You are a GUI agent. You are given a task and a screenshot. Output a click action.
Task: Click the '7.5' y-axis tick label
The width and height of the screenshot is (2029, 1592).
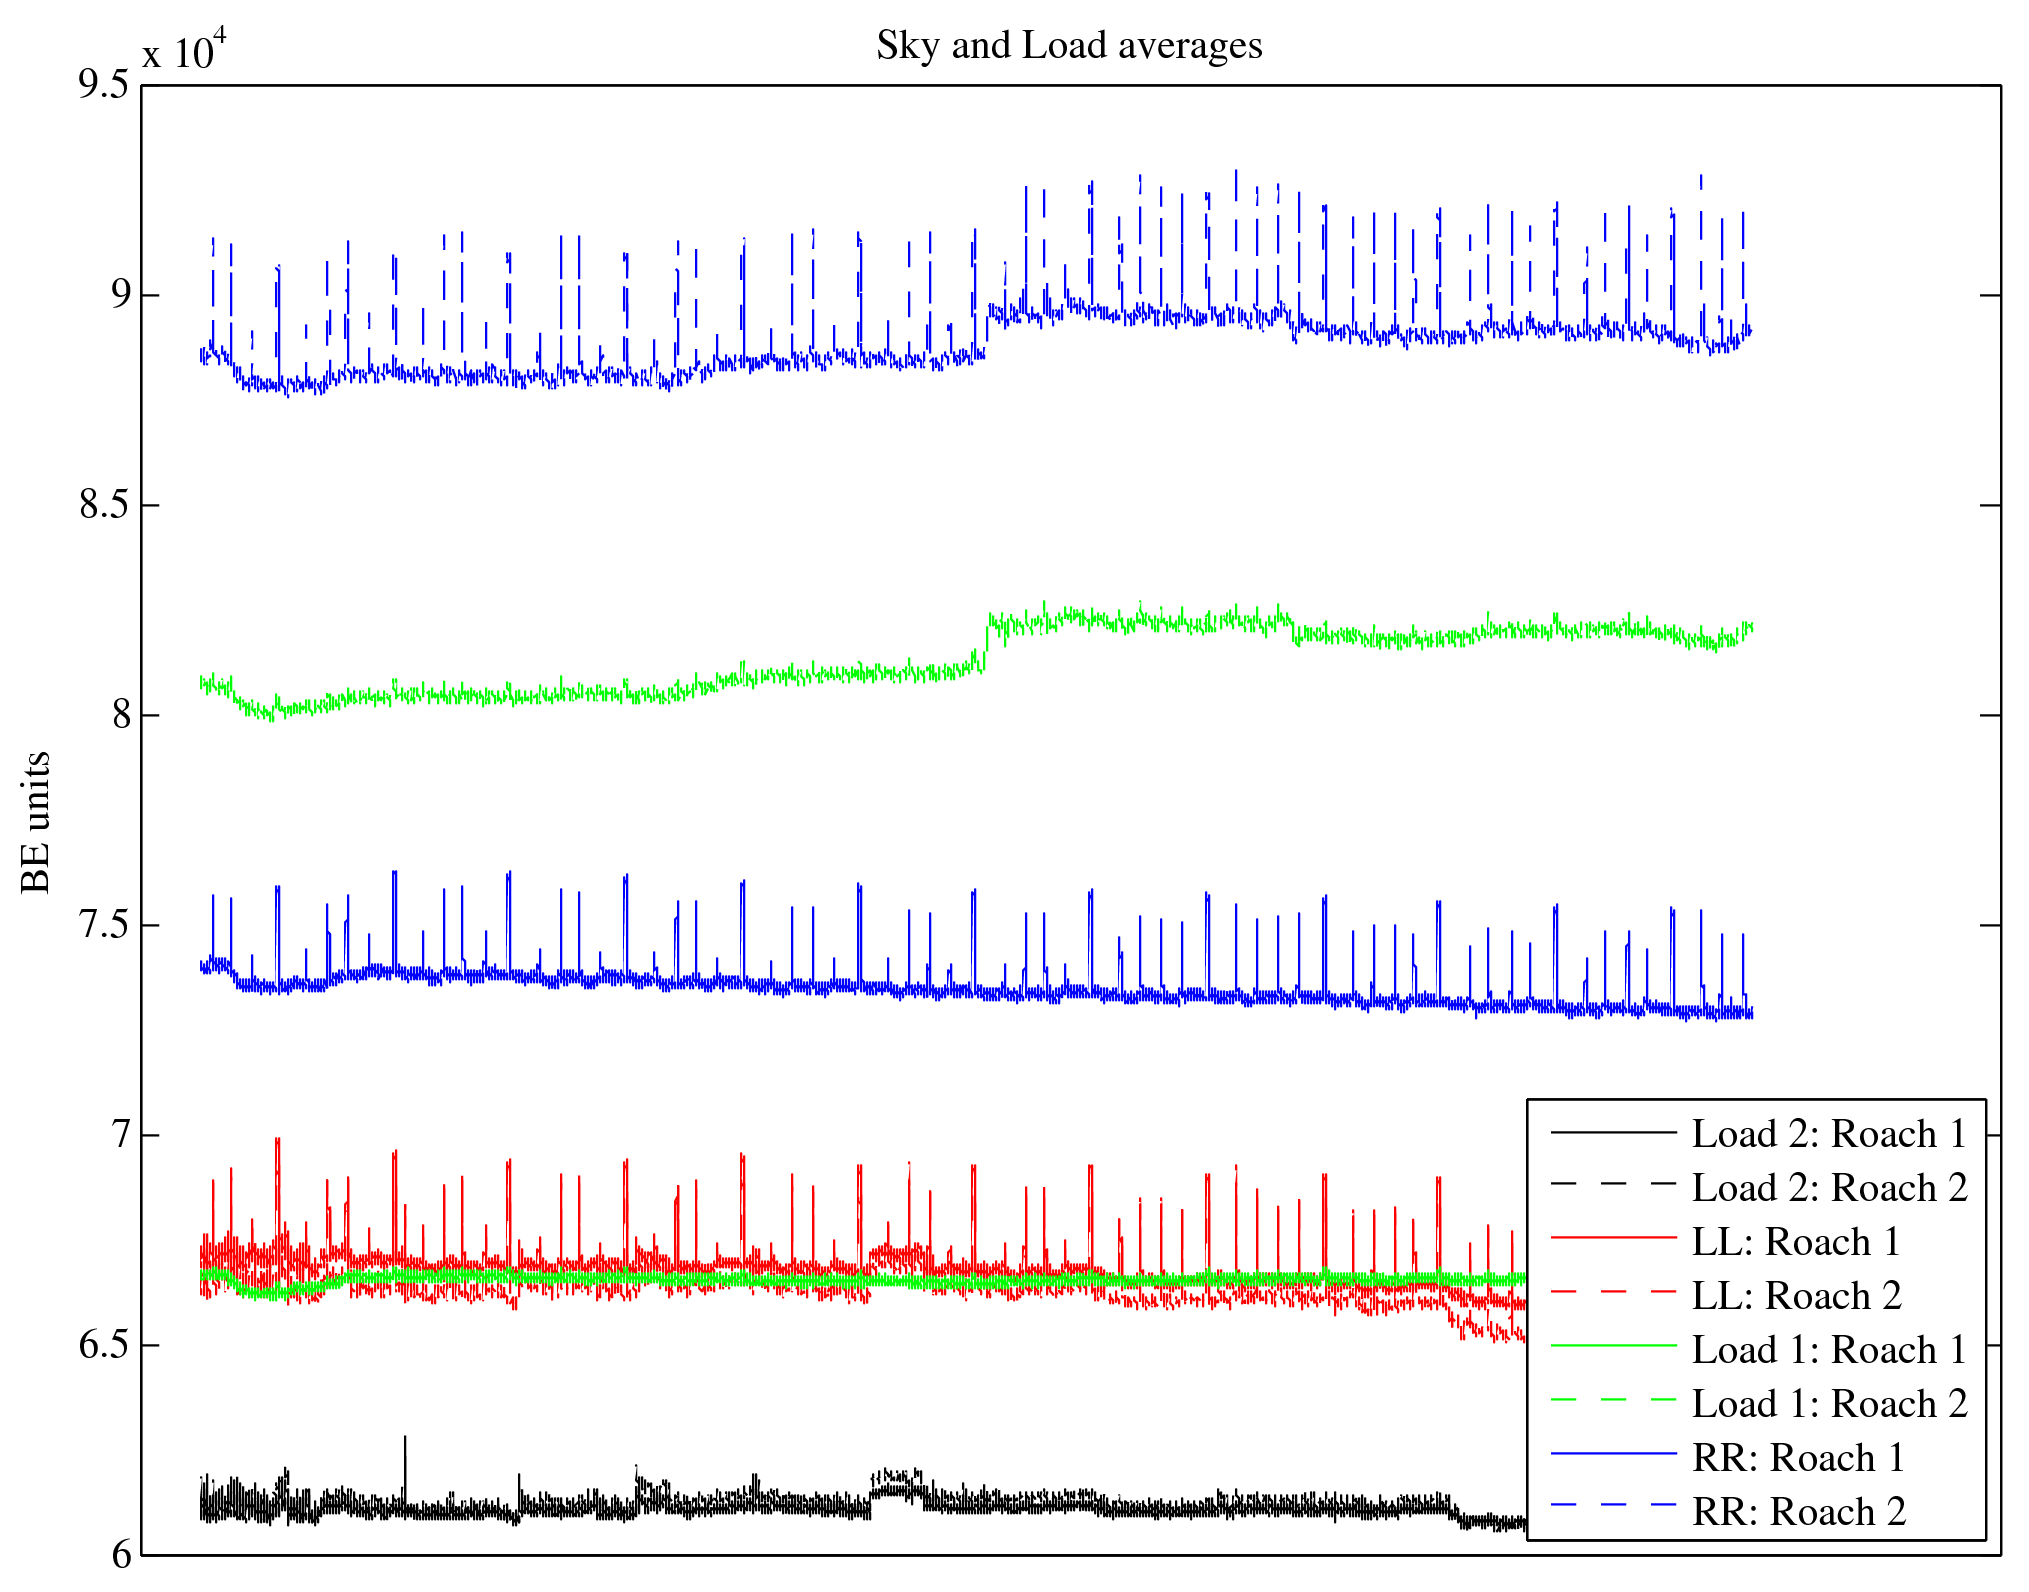point(104,925)
